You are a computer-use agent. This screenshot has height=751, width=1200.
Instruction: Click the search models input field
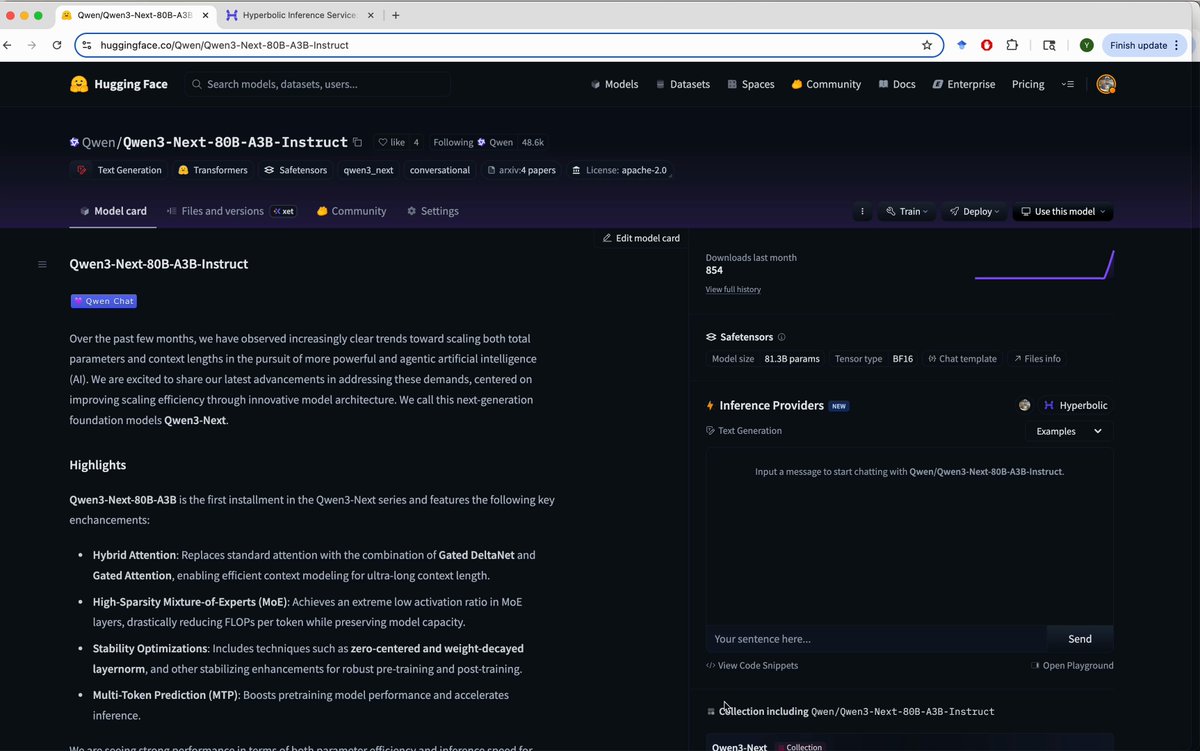pyautogui.click(x=317, y=84)
